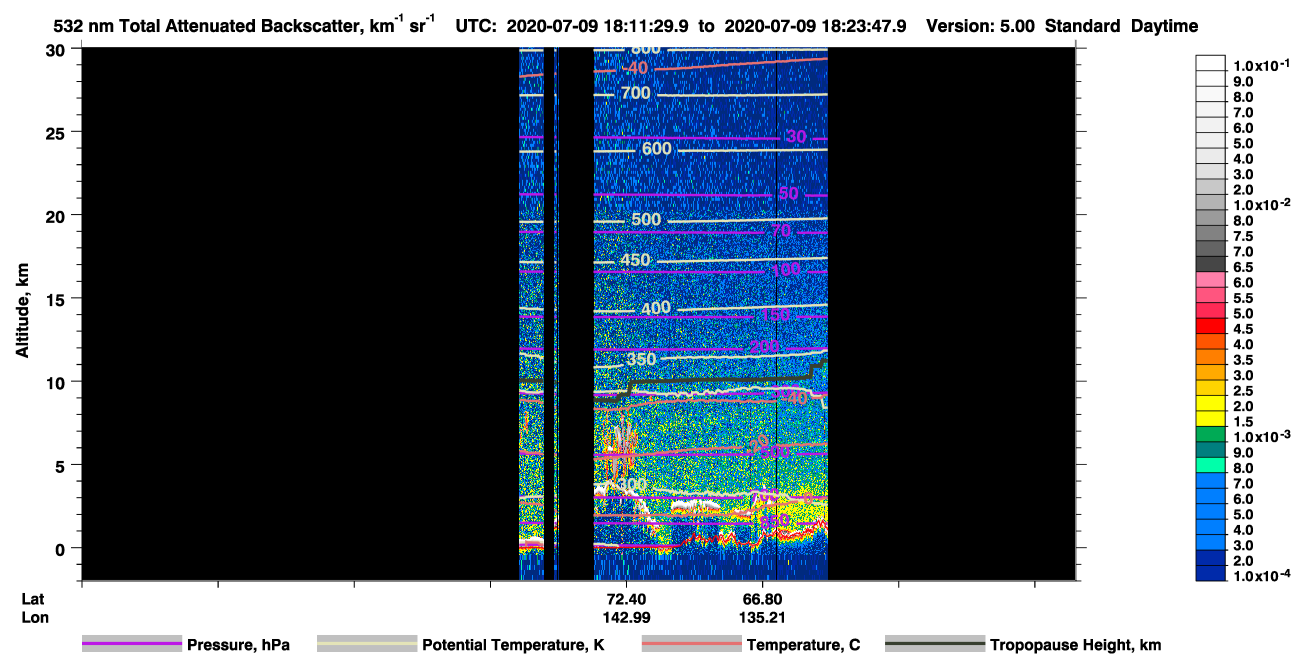Viewport: 1300px width, 667px height.
Task: Click the dark Tropopause Height legend line sample
Action: click(x=934, y=644)
